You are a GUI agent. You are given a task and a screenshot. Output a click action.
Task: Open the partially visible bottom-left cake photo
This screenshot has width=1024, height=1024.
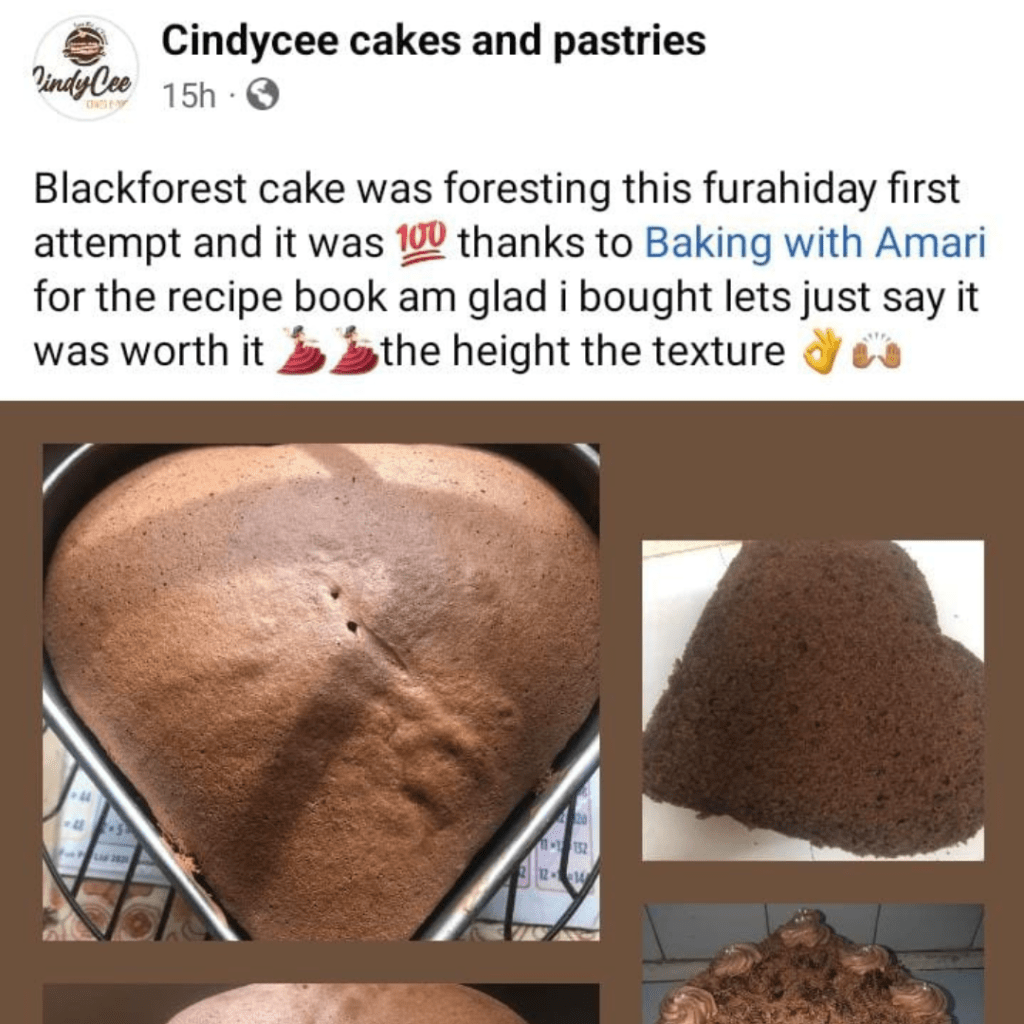[321, 1004]
